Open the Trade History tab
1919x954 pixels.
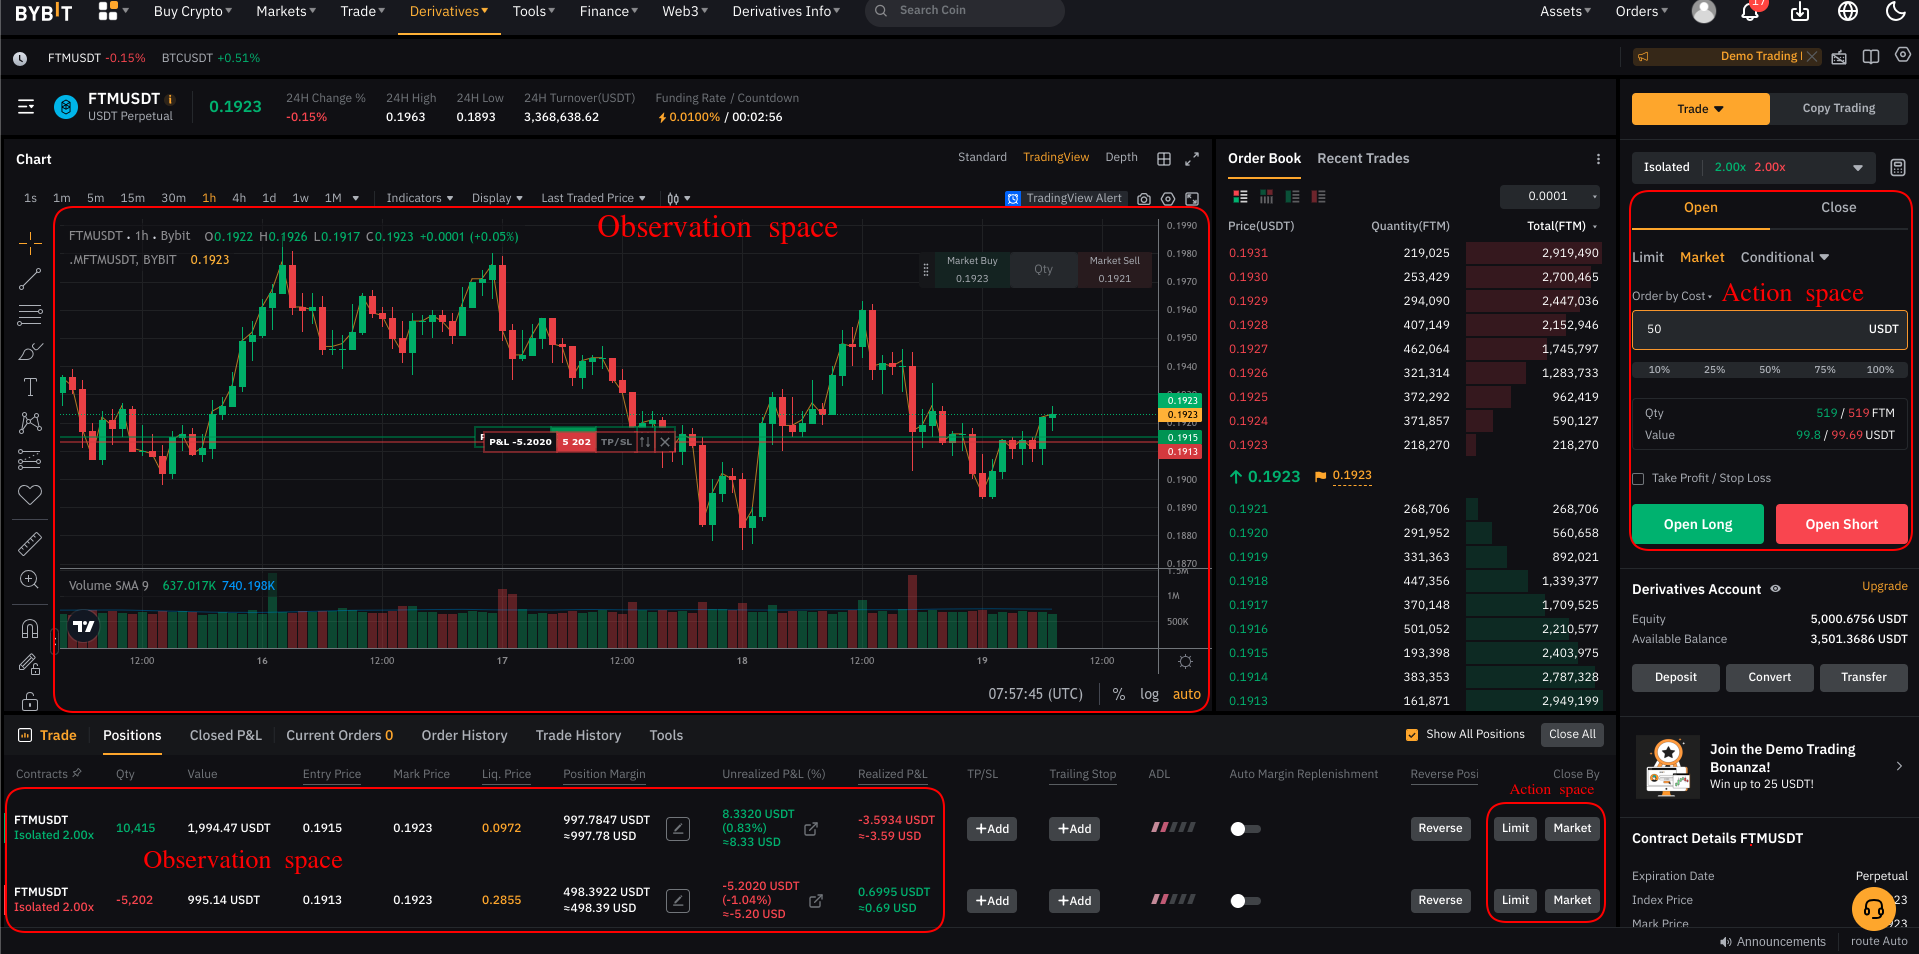(x=578, y=735)
